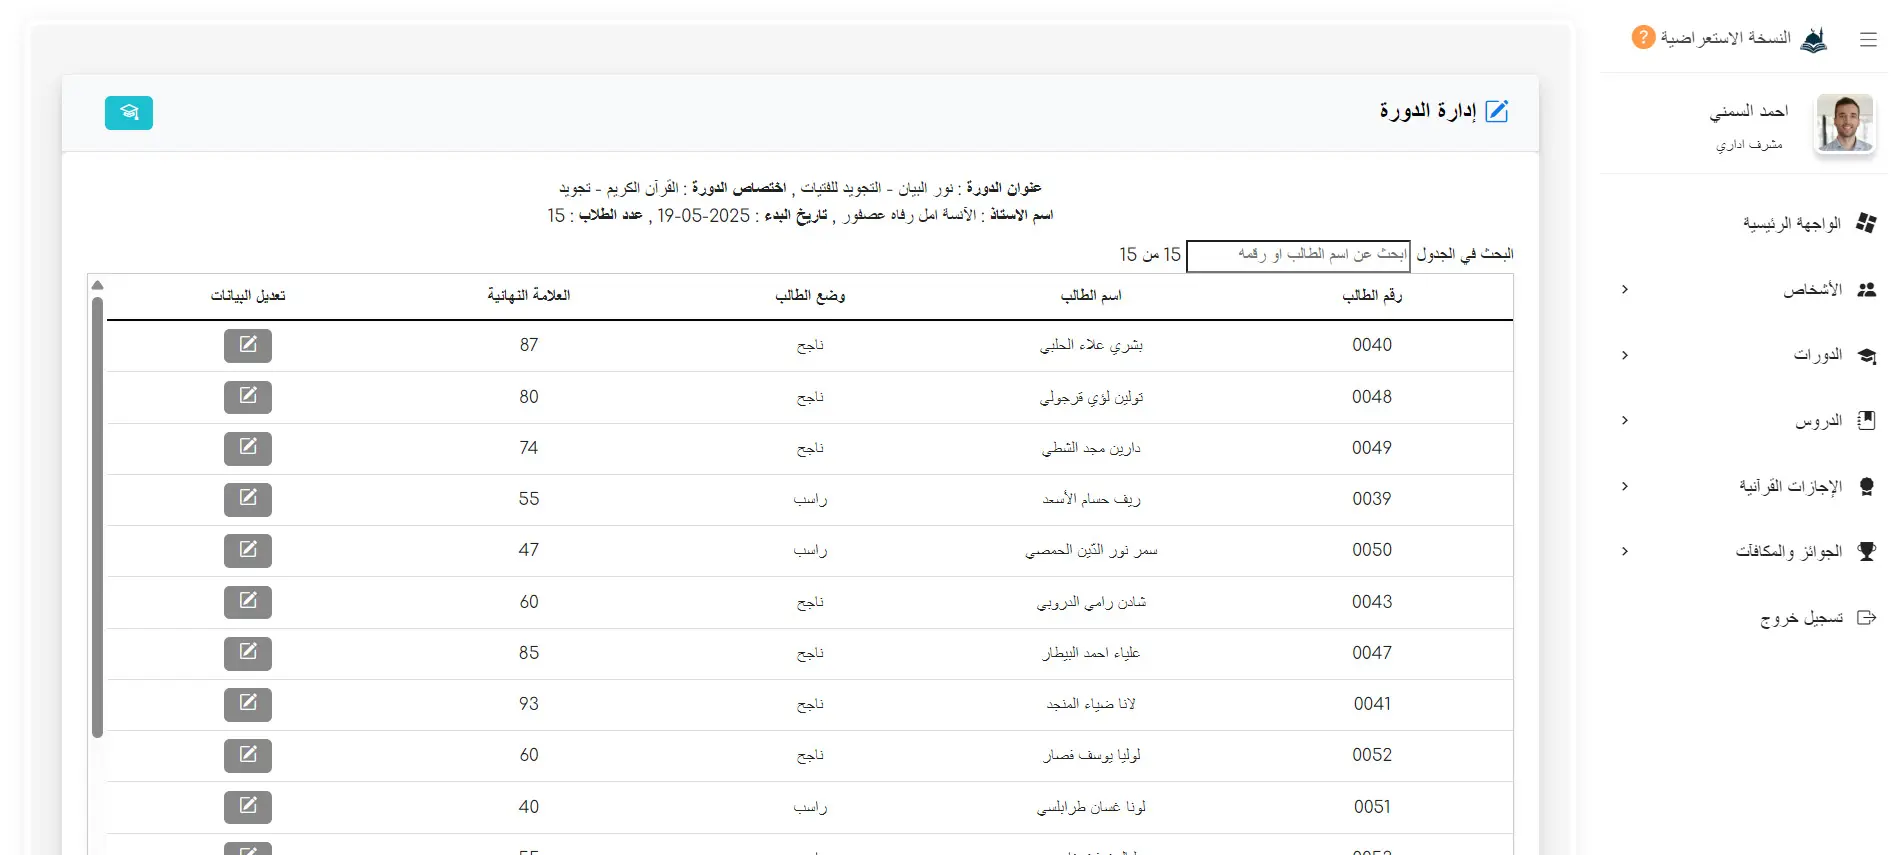Click the student search input field
This screenshot has width=1897, height=855.
click(x=1297, y=255)
